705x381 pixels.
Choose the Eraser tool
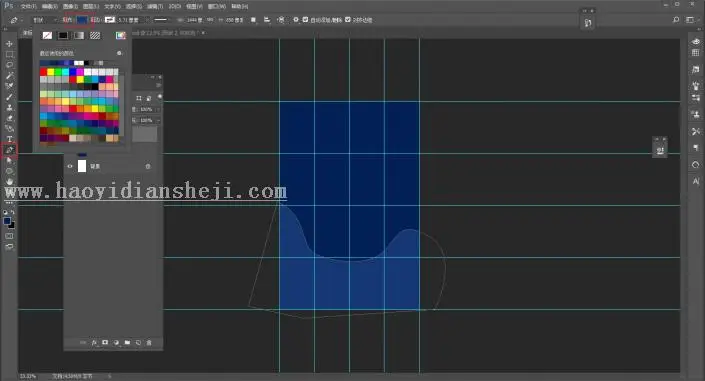[x=9, y=118]
